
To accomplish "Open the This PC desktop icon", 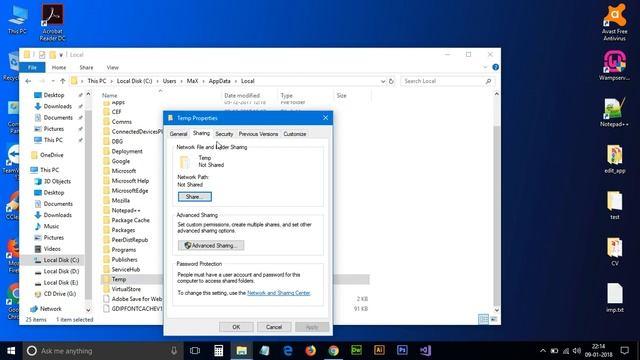I will coord(17,20).
